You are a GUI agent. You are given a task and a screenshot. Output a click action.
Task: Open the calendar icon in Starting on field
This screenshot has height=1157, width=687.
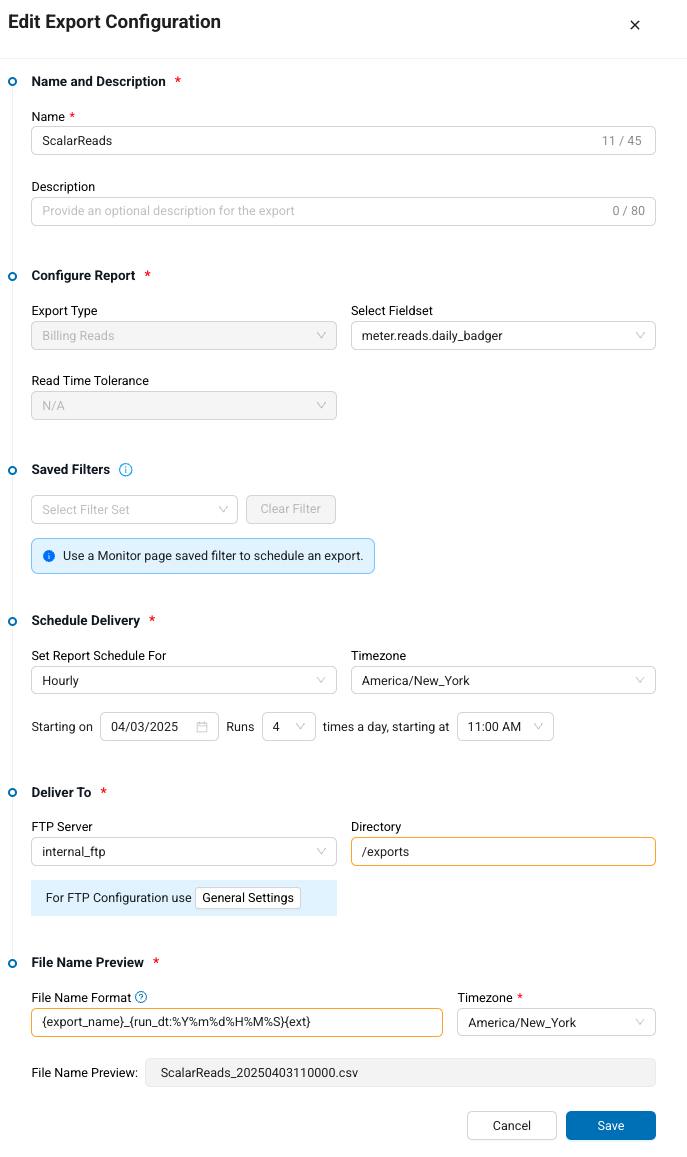201,727
